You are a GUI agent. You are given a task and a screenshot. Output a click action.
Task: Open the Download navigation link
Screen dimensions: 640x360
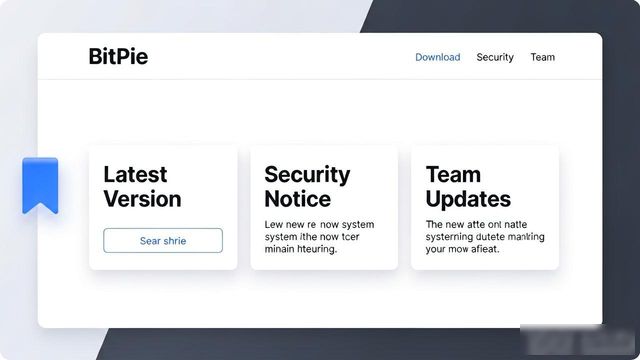(x=438, y=57)
